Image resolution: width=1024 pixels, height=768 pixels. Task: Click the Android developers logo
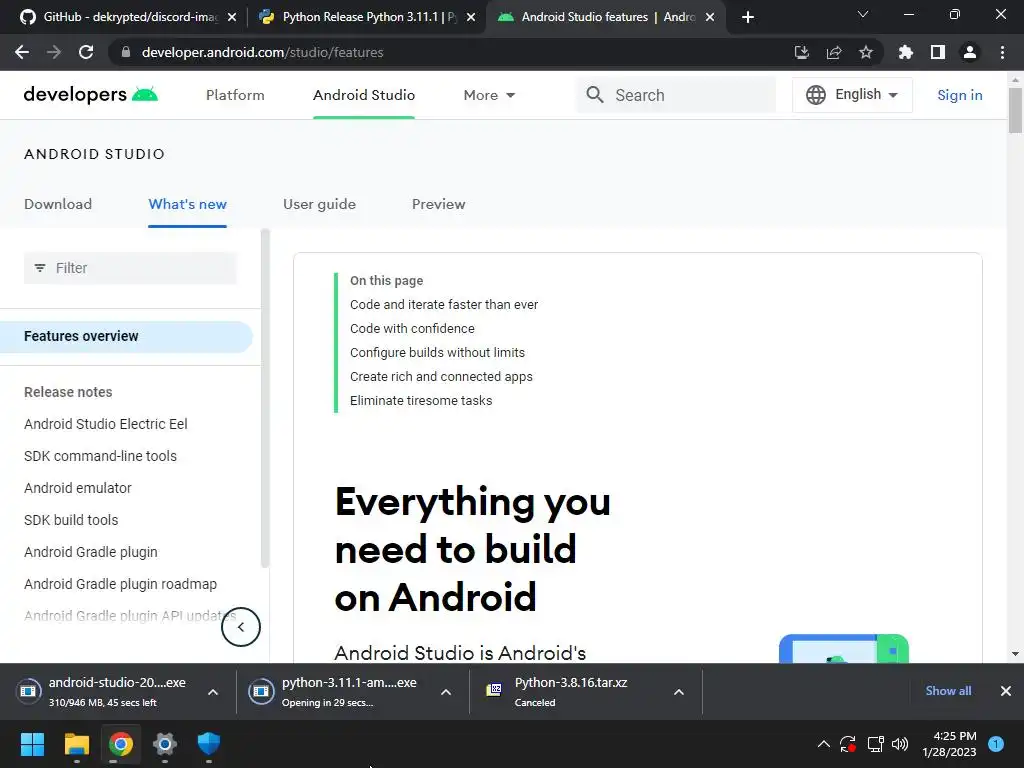click(x=91, y=95)
